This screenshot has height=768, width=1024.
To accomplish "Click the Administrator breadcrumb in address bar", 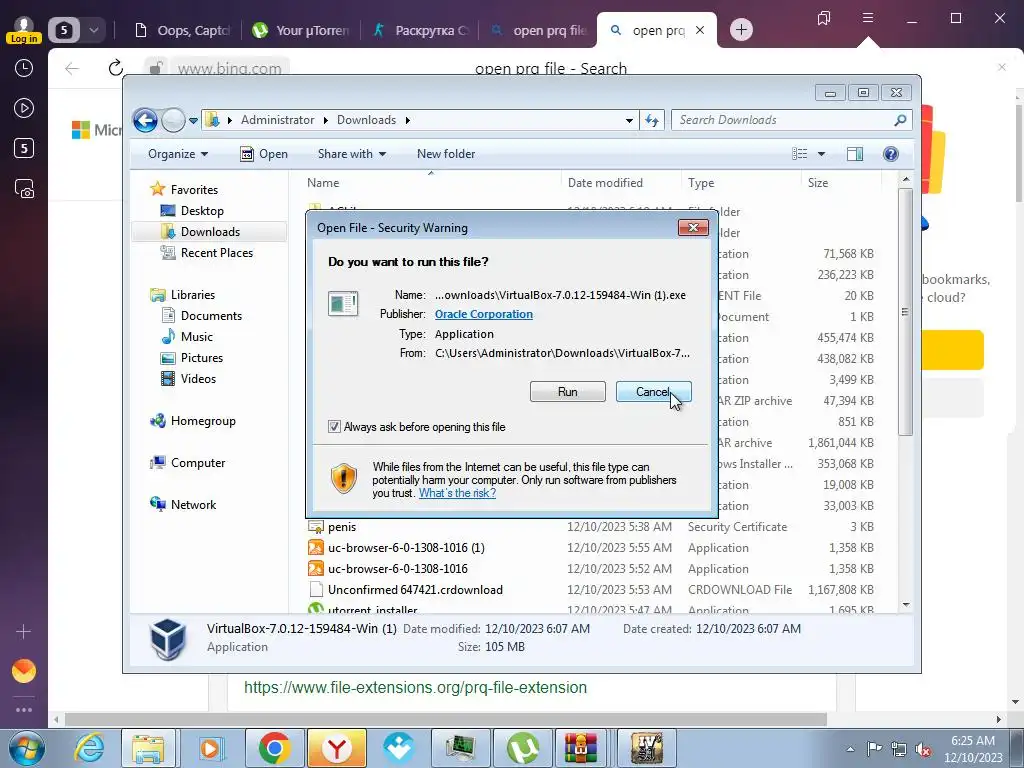I will pos(278,120).
